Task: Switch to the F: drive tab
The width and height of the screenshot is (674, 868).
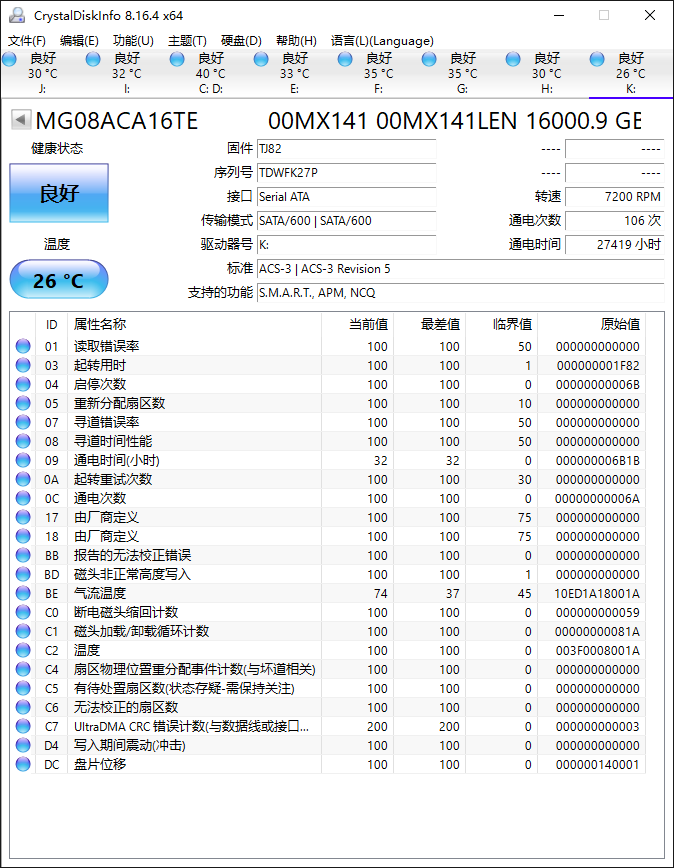Action: click(x=378, y=73)
